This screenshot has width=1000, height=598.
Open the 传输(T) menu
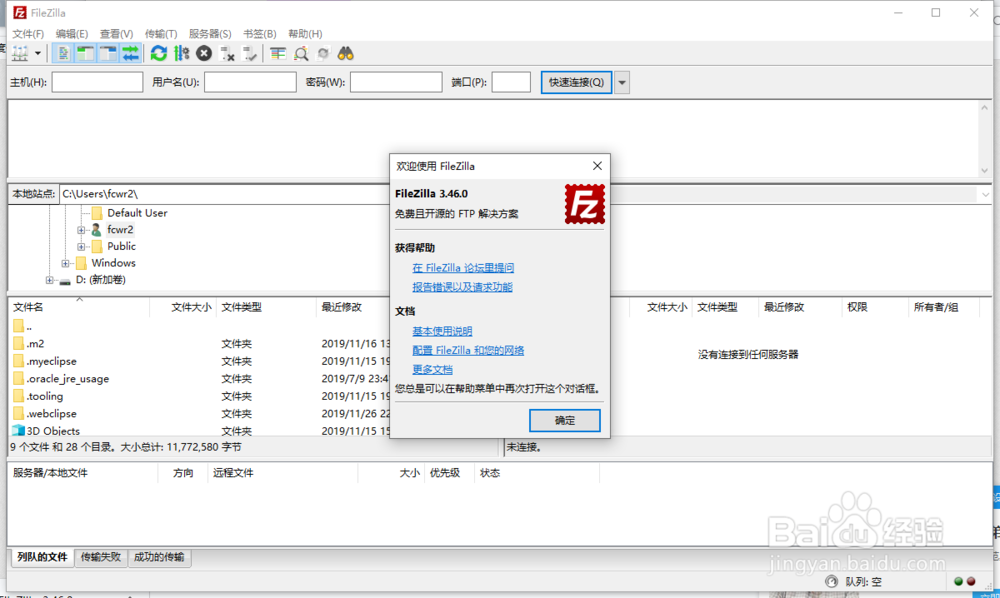tap(161, 34)
